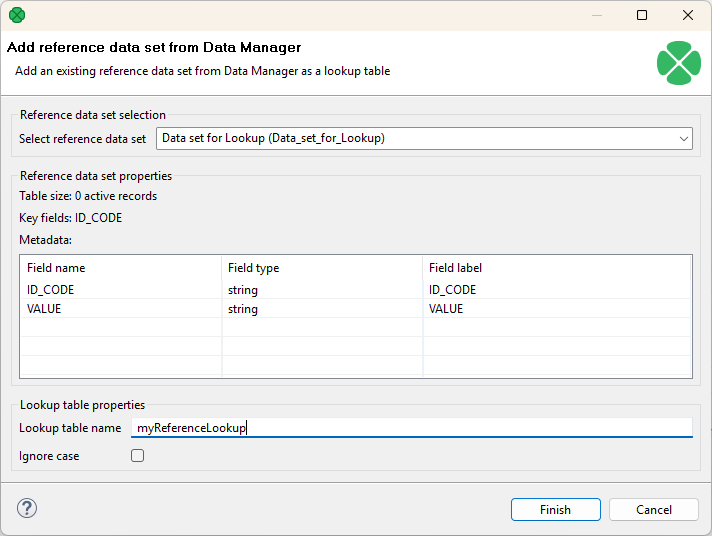Select VALUE in the Field name column
712x536 pixels.
pos(44,309)
